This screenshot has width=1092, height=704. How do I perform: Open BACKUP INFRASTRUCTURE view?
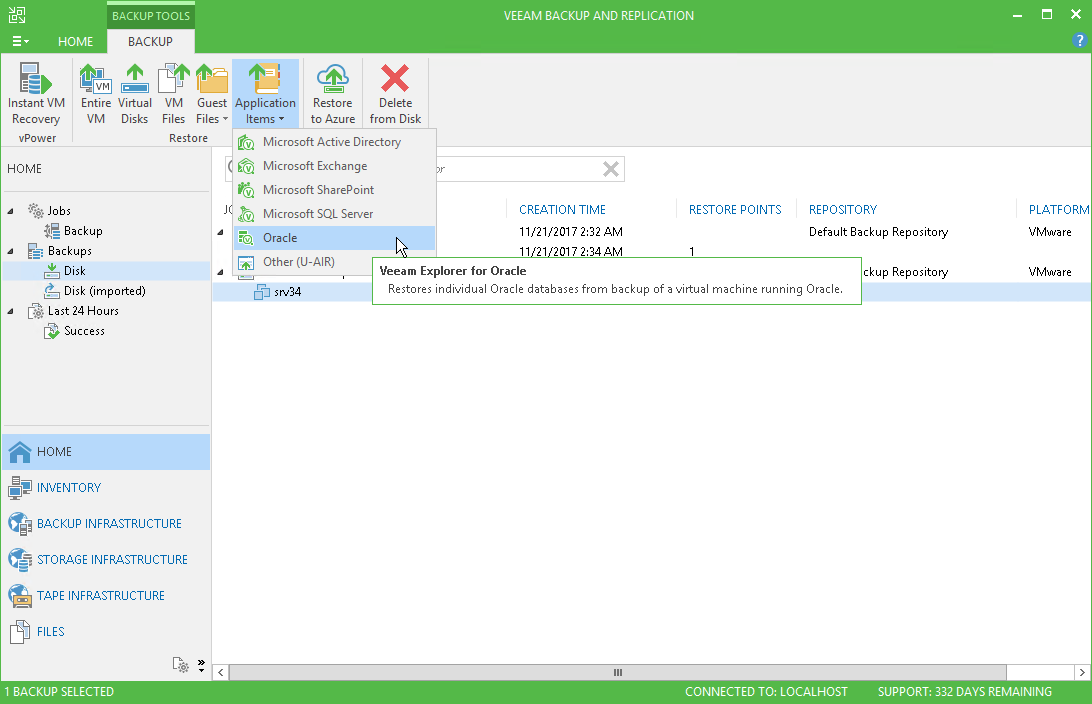(x=107, y=524)
